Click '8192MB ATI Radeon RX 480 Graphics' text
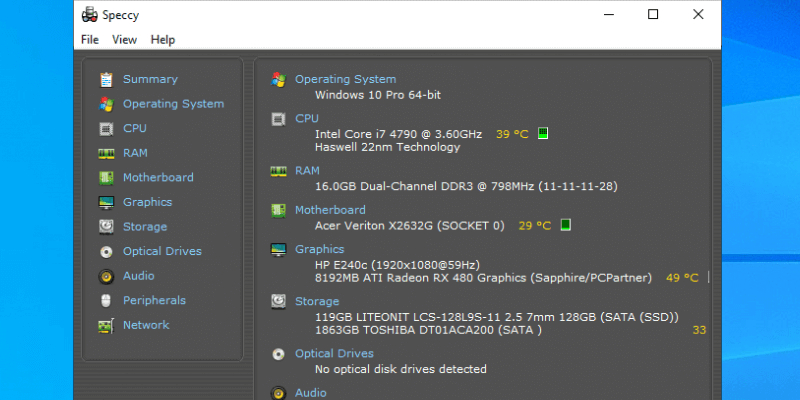Image resolution: width=800 pixels, height=400 pixels. pyautogui.click(x=420, y=278)
